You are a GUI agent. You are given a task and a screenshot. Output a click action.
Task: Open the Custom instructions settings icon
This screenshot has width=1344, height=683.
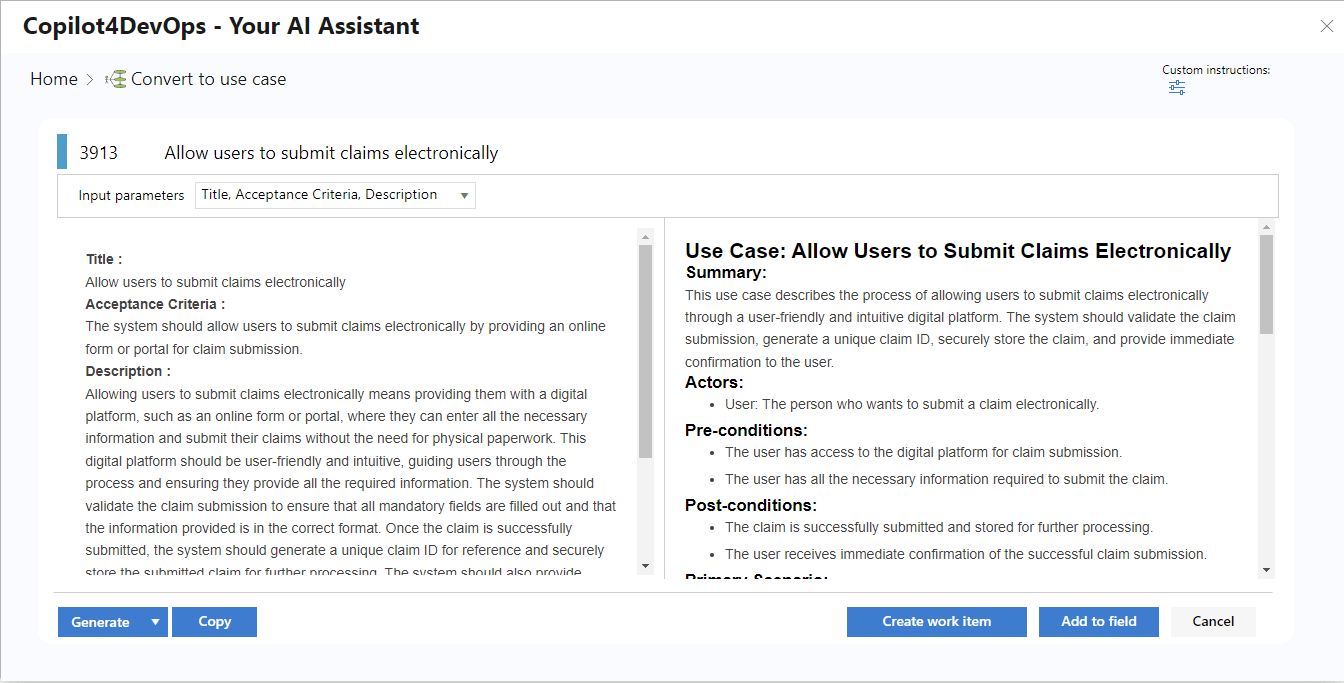click(1177, 88)
